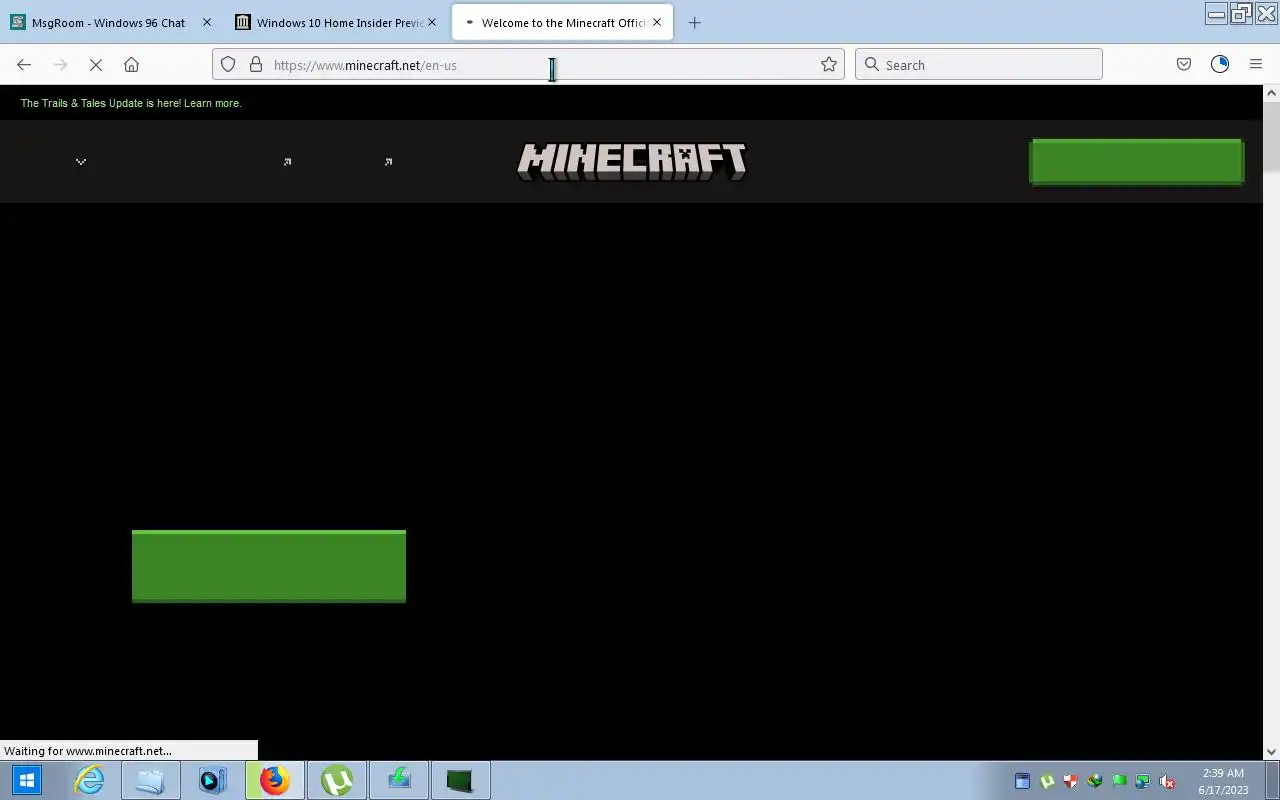Screen dimensions: 1280x800
Task: Click the vertical scrollbar thumb
Action: pos(1271,136)
